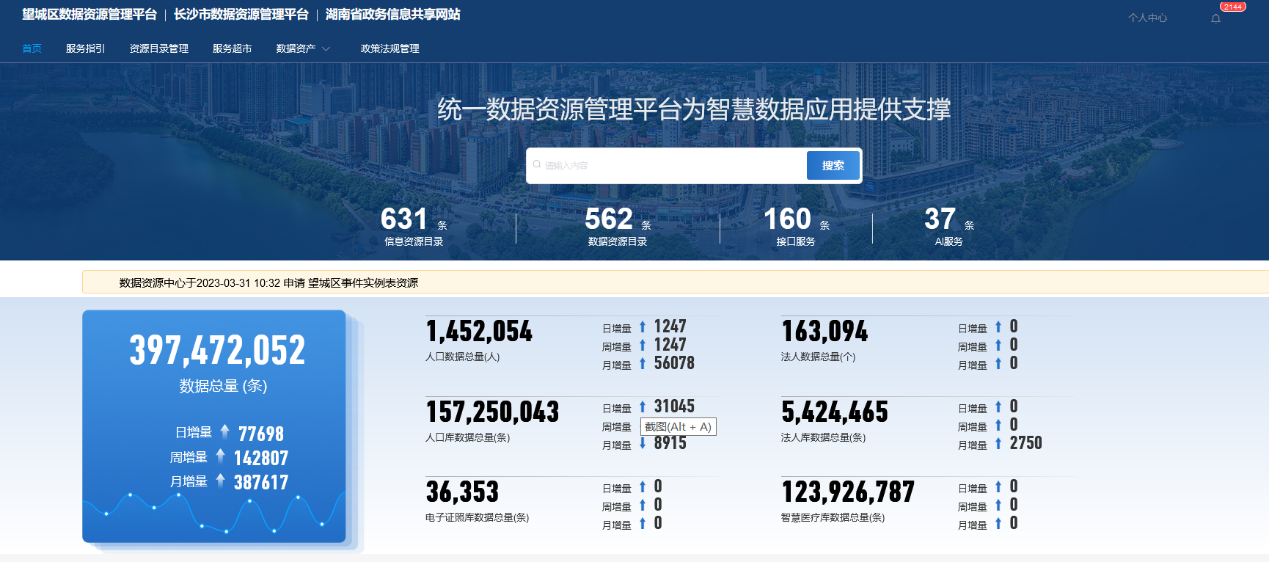Screen dimensions: 1269x562
Task: Select 政策法规管理 in navigation
Action: (x=390, y=49)
